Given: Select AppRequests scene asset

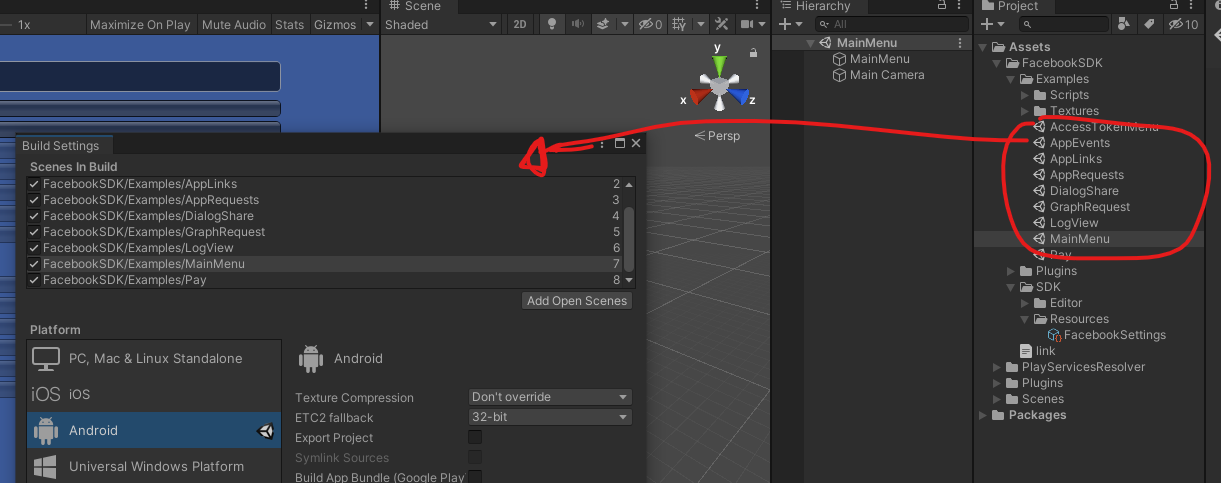Looking at the screenshot, I should (1078, 175).
